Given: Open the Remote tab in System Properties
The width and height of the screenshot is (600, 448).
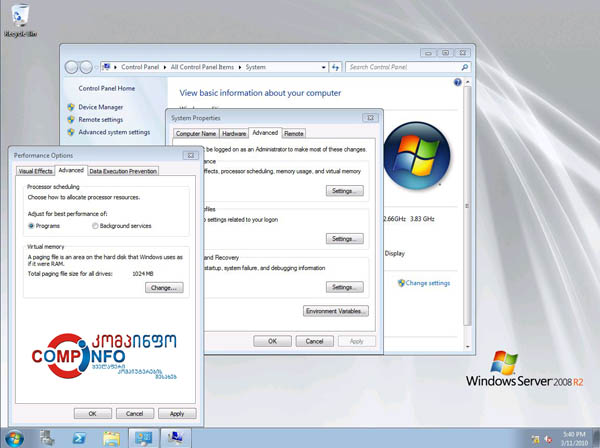Looking at the screenshot, I should (x=293, y=134).
